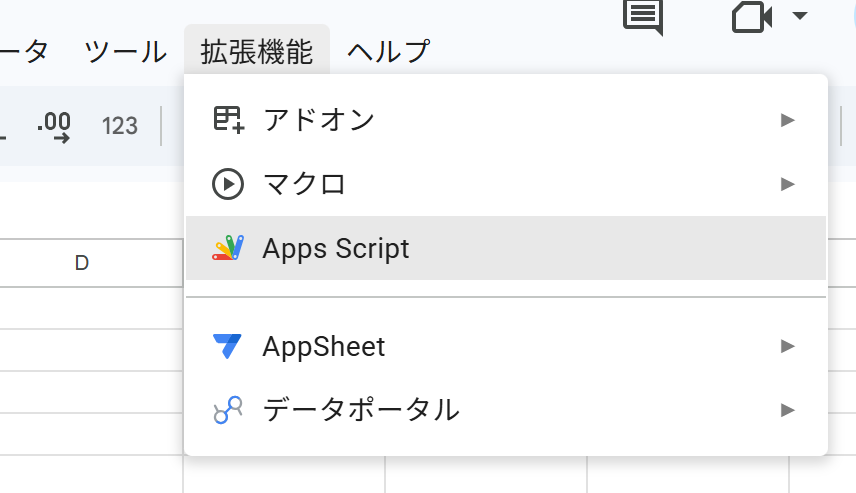Click the blue AppSheet icon
Screen dimensions: 856x493
tap(227, 346)
